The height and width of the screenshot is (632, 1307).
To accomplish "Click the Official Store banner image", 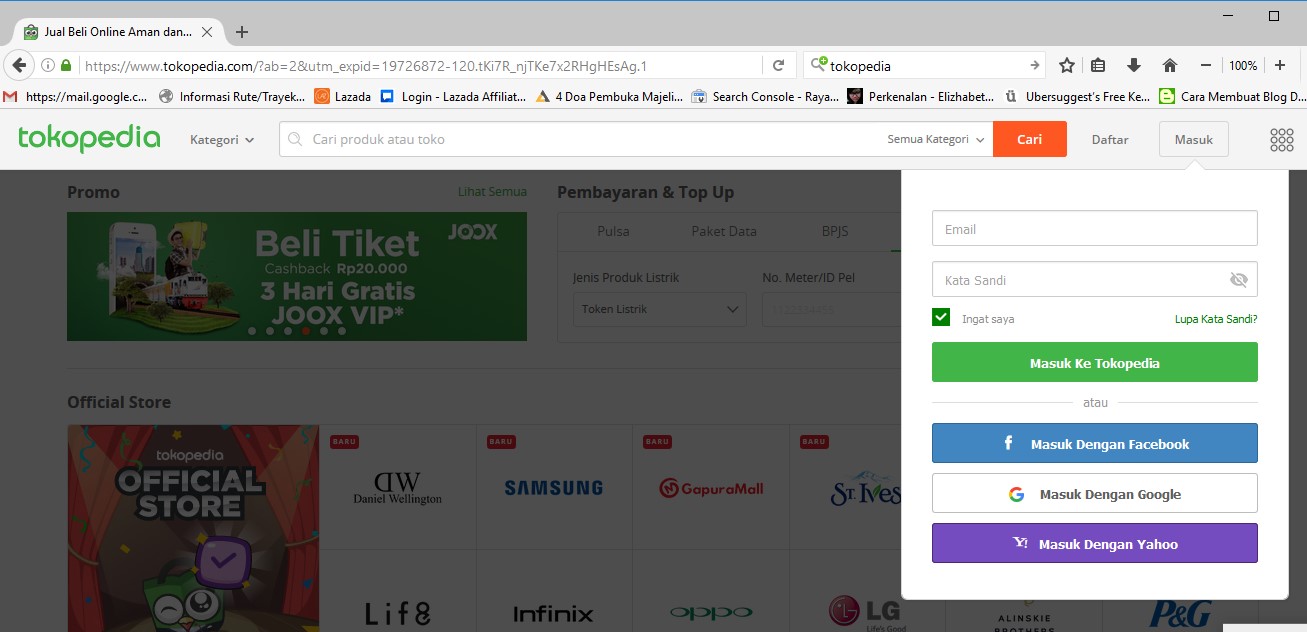I will [193, 528].
